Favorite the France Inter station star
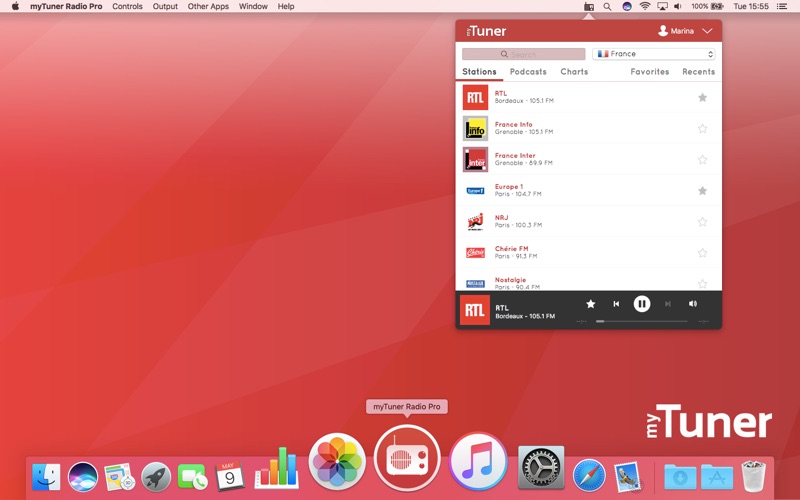This screenshot has width=800, height=500. click(x=703, y=159)
